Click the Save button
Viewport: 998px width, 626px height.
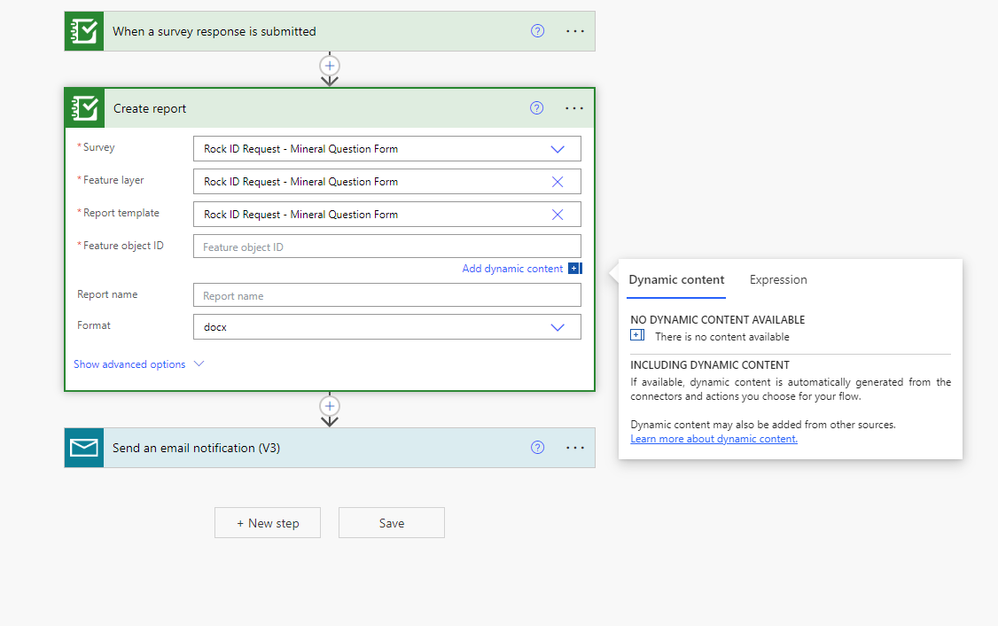tap(391, 523)
